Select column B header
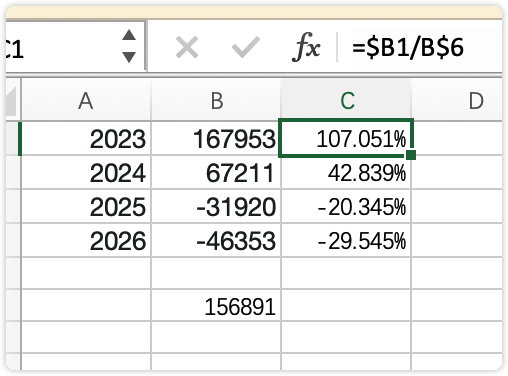 click(x=216, y=100)
